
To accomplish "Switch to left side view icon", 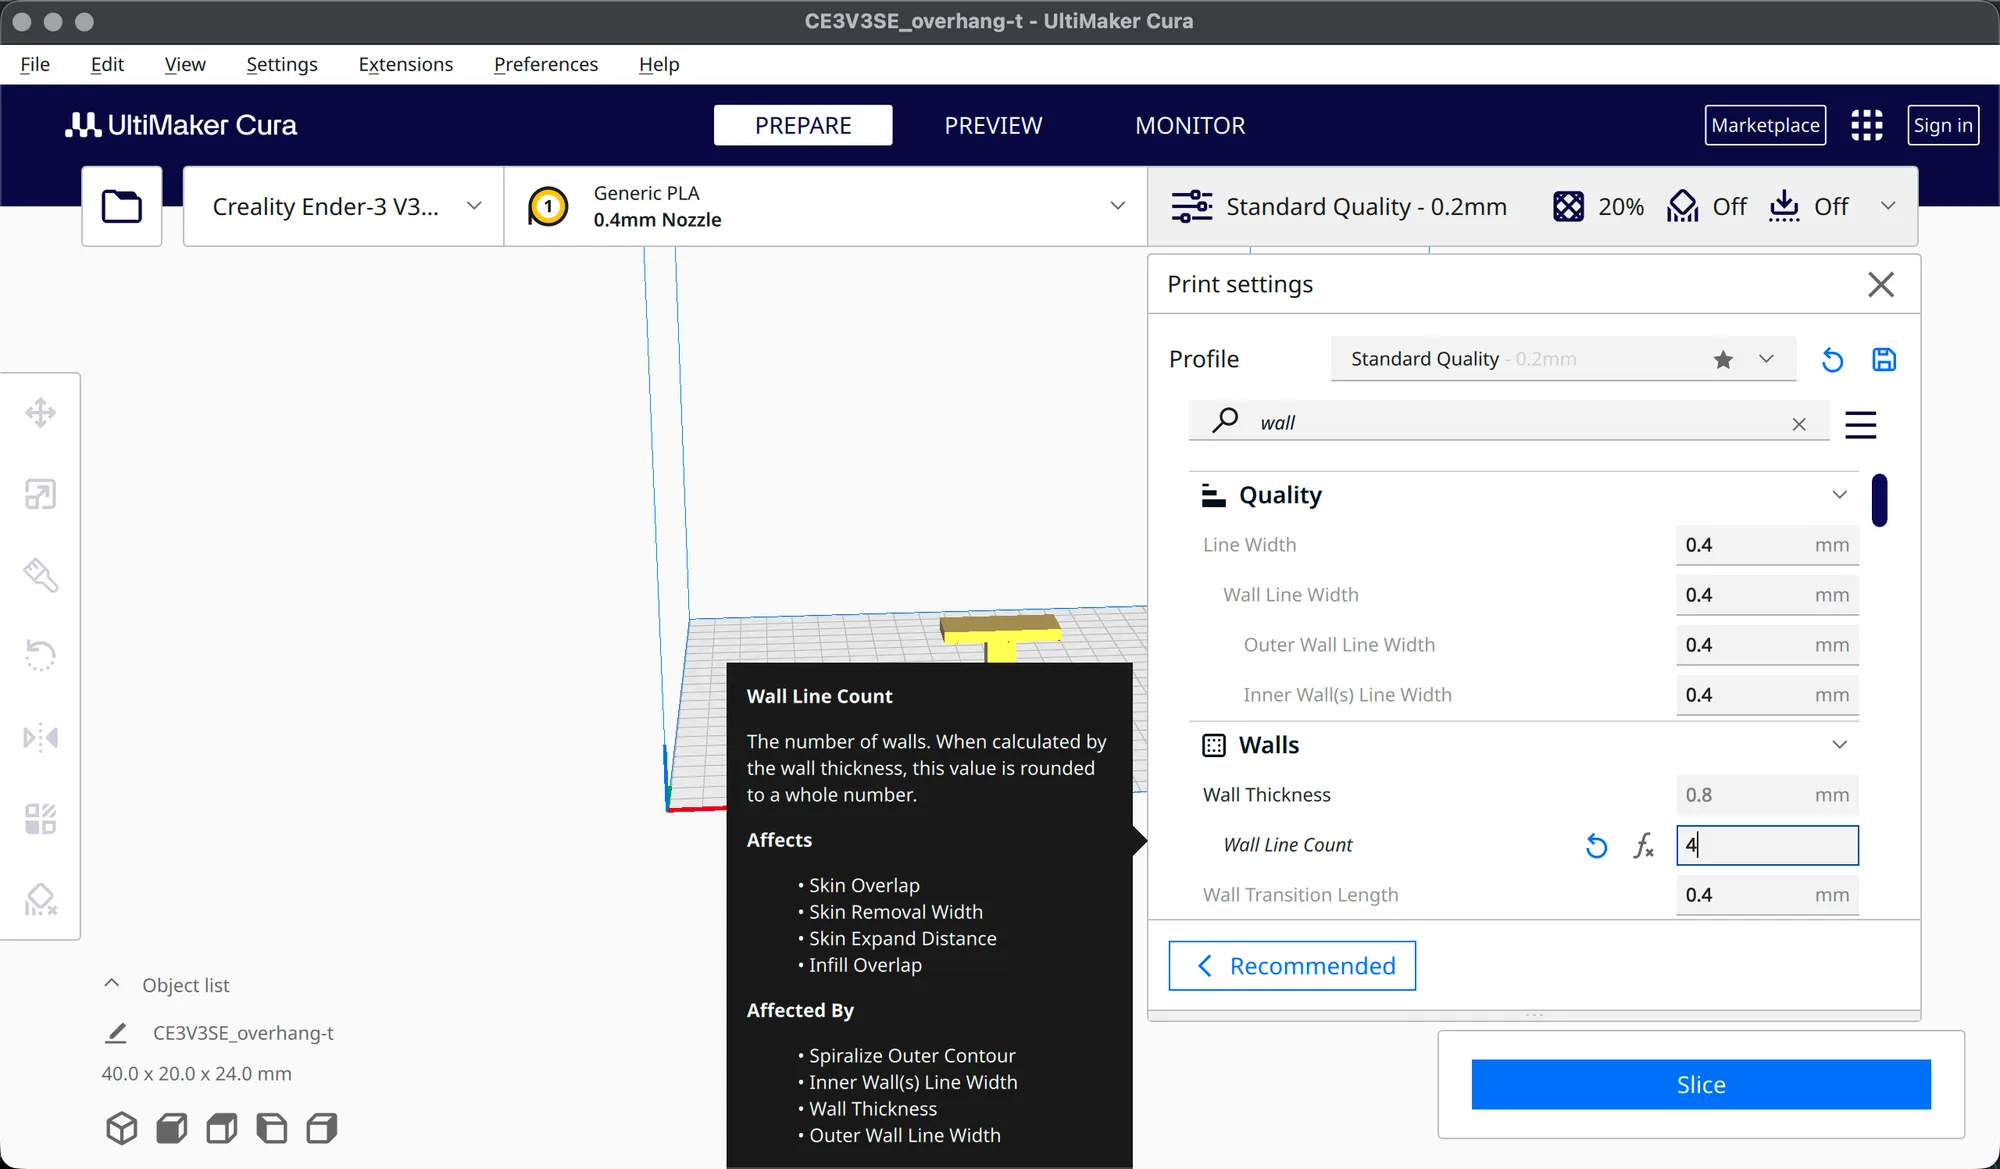I will (272, 1128).
